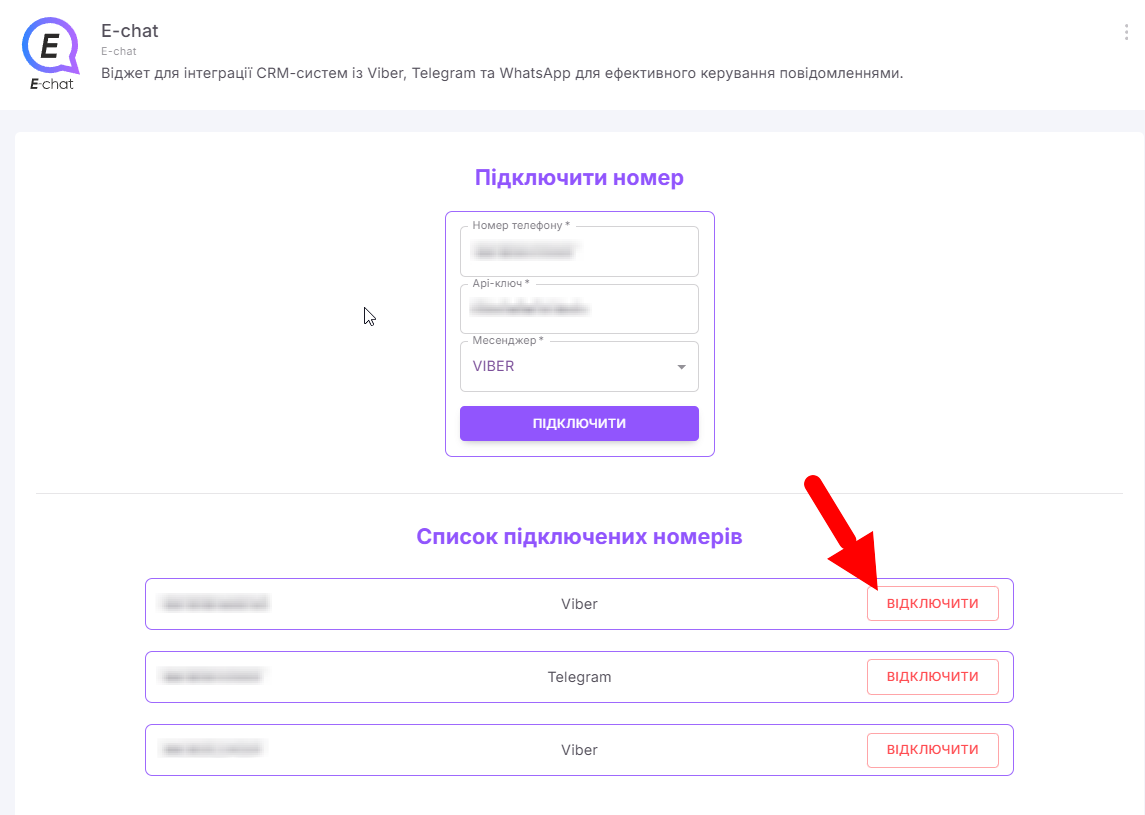The image size is (1145, 815).
Task: Disconnect the Telegram number
Action: [933, 677]
